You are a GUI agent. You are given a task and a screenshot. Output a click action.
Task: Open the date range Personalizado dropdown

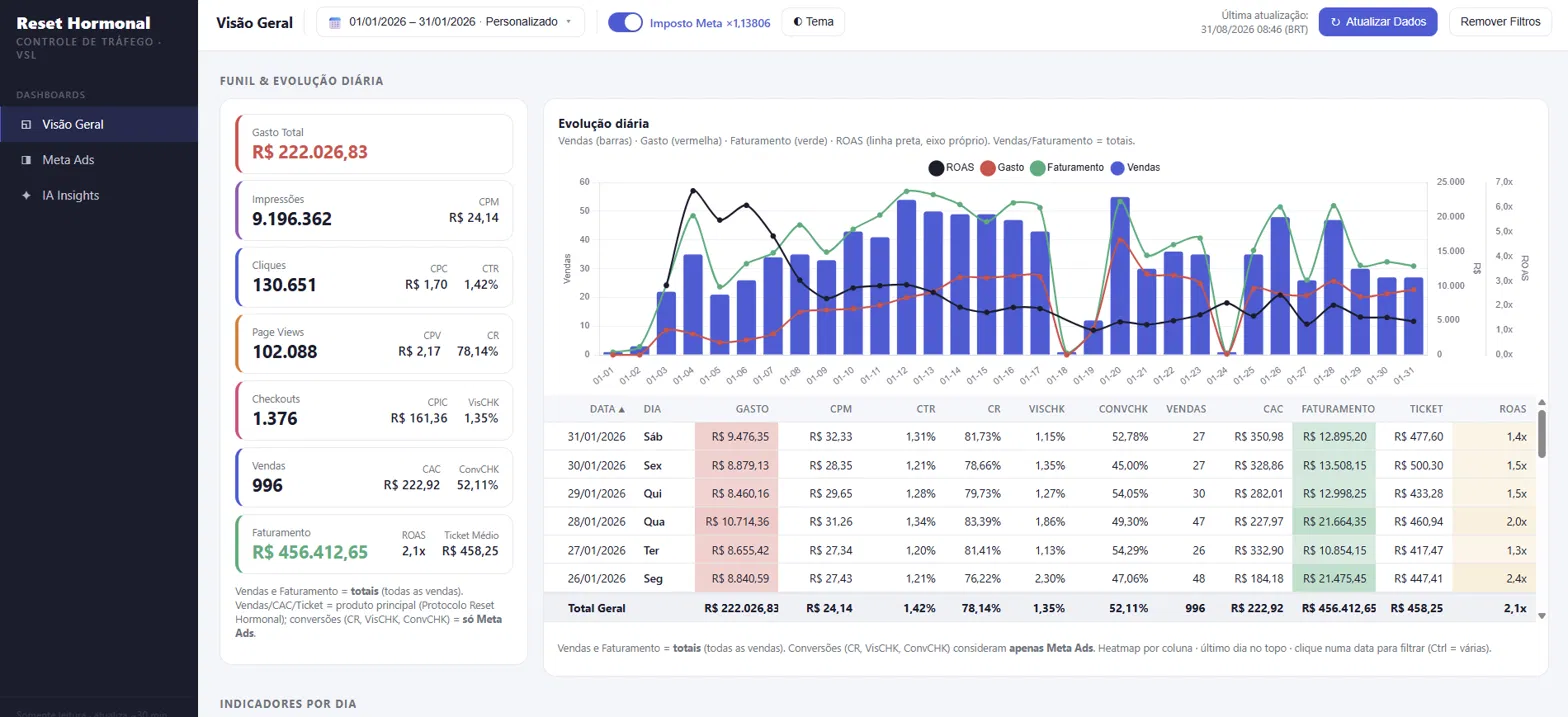450,22
